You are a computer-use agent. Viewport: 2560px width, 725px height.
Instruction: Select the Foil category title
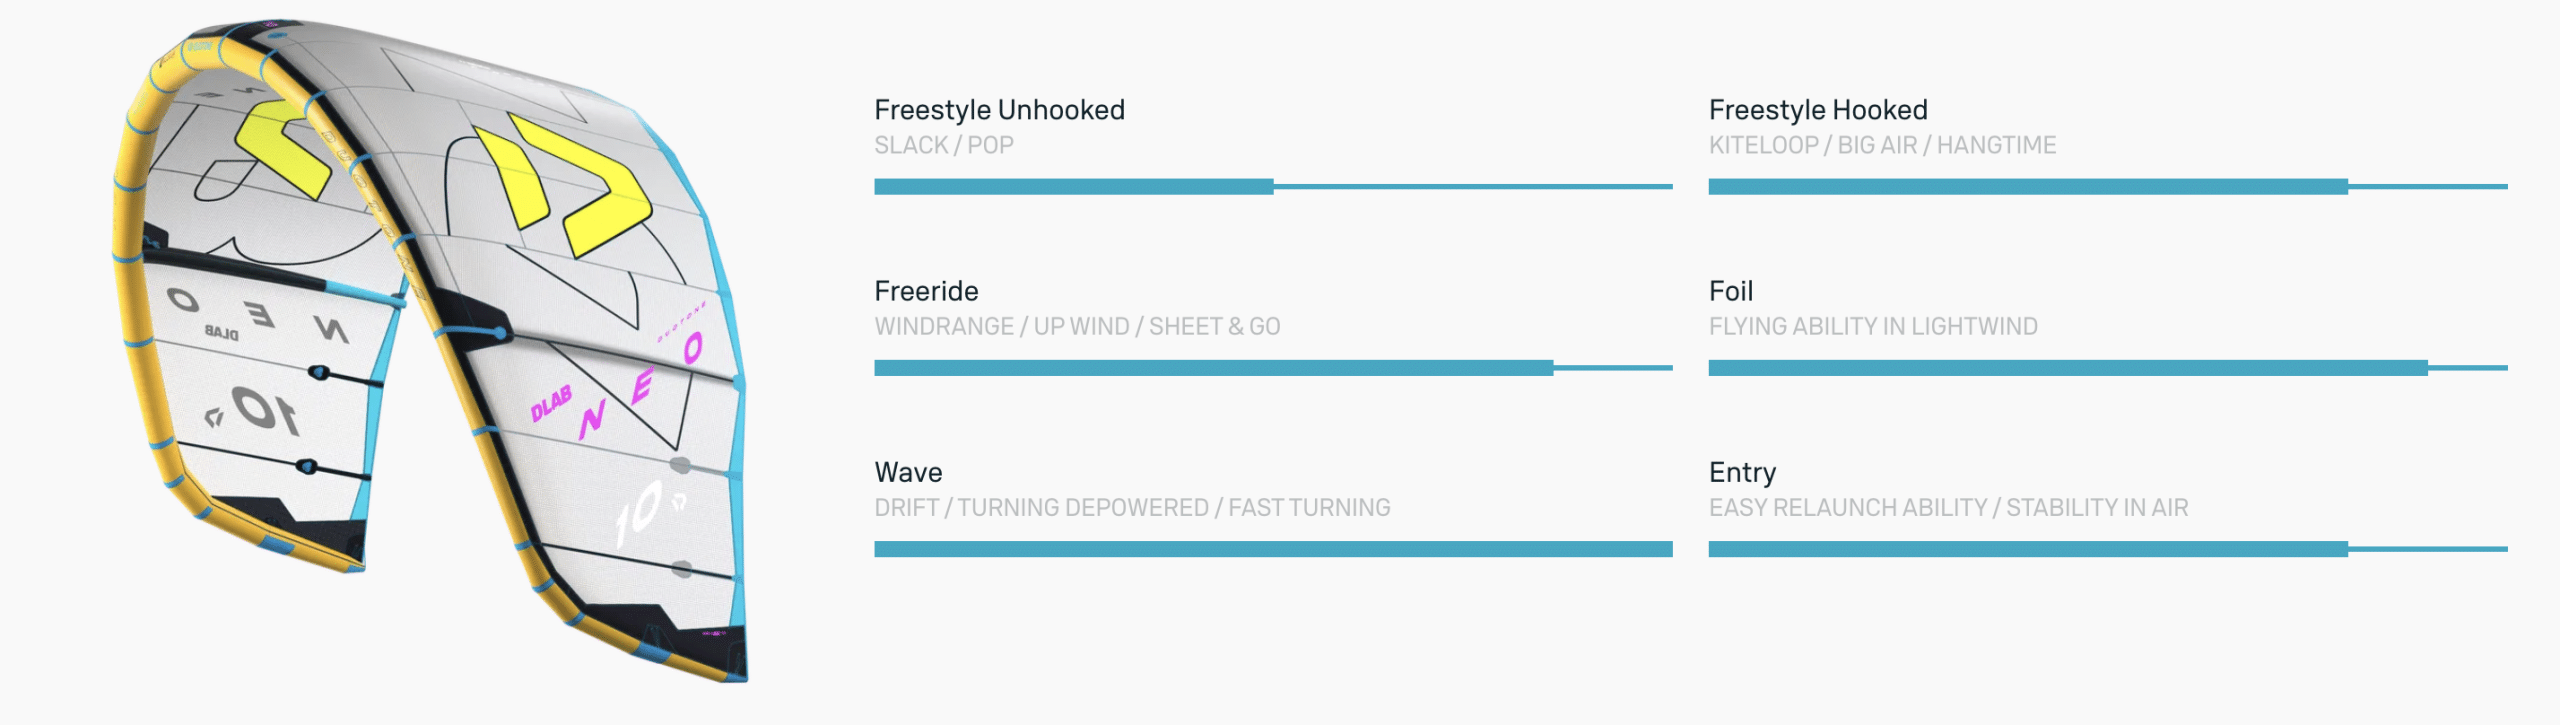[x=1730, y=291]
